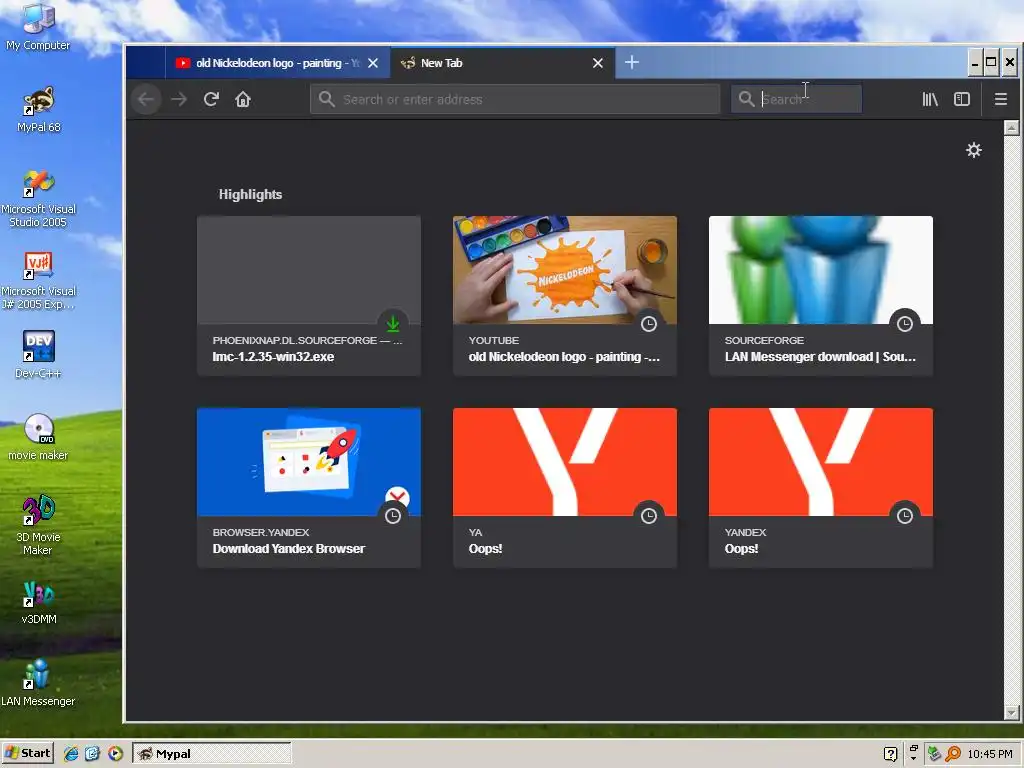Open Download Yandex Browser highlight
1024x768 pixels.
[x=309, y=488]
